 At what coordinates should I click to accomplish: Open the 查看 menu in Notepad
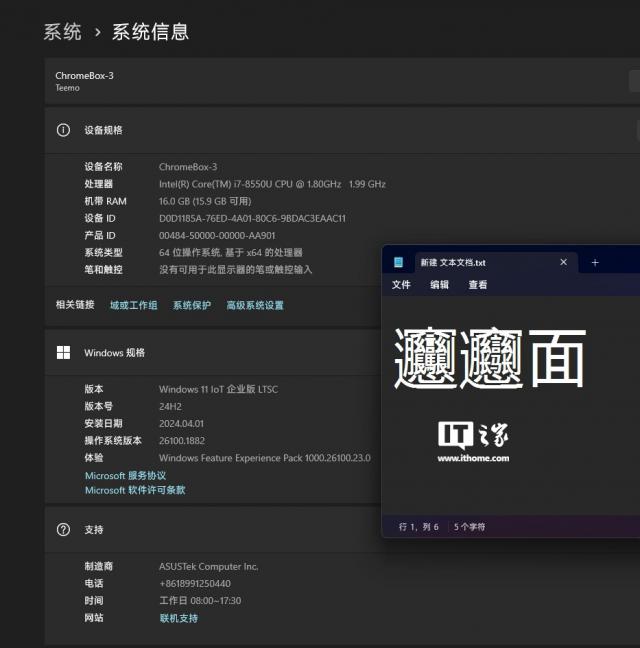tap(478, 285)
